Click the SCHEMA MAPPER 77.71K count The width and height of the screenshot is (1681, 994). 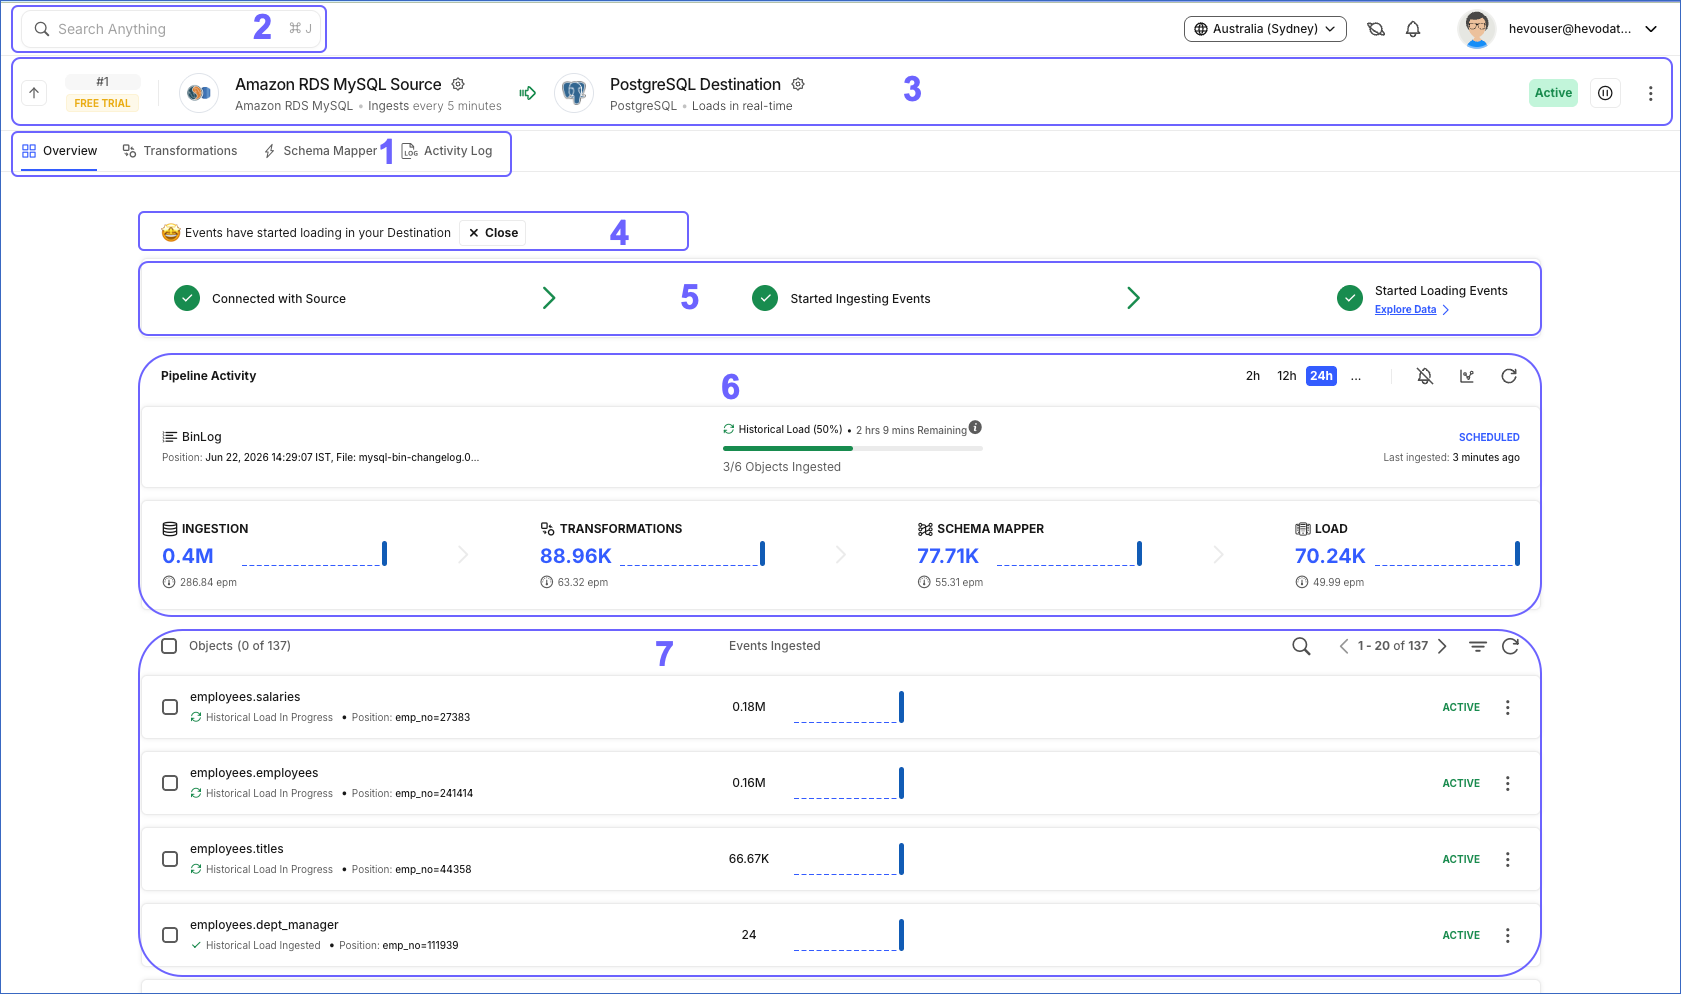[x=948, y=556]
